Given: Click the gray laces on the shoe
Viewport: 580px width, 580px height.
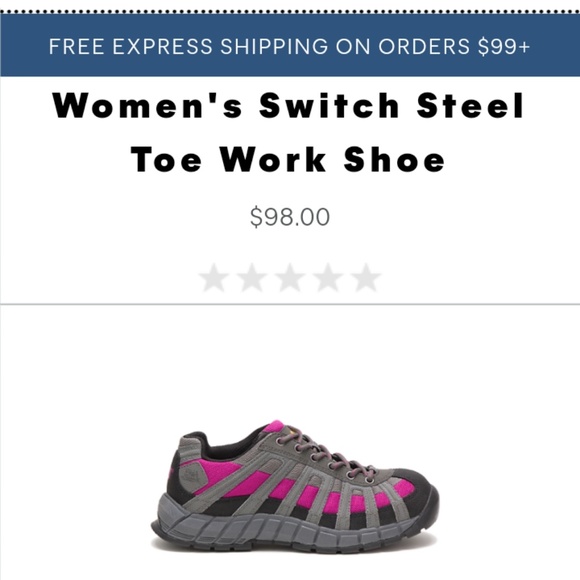Looking at the screenshot, I should [326, 455].
